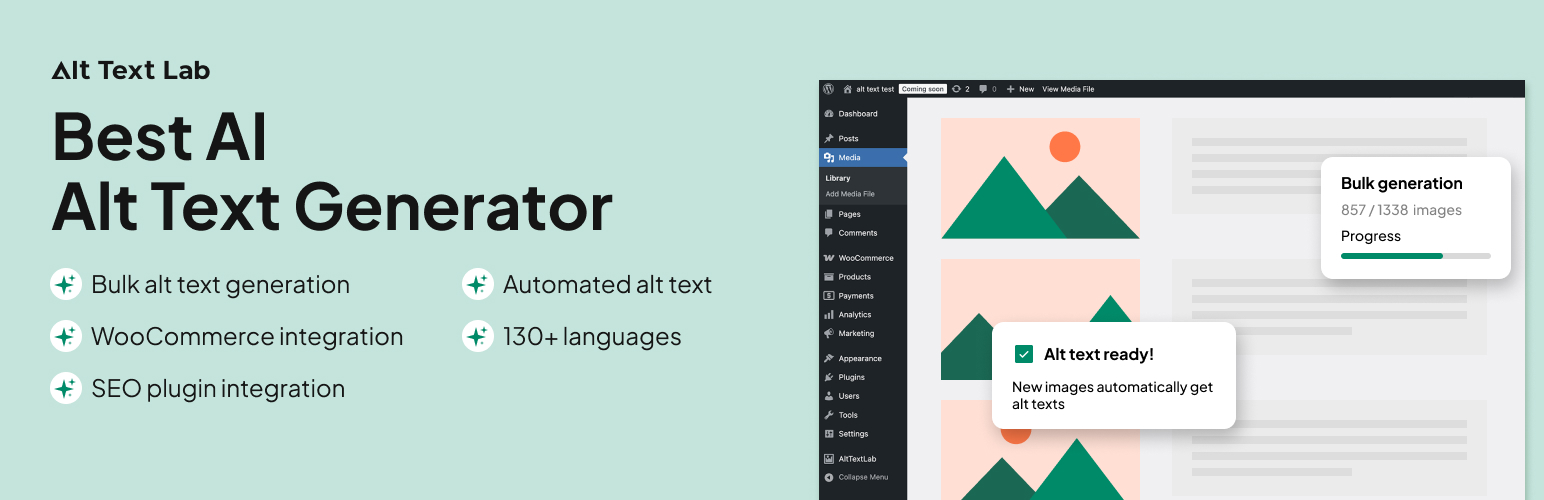
Task: Click sparkle icon beside Bulk alt text generation
Action: pos(66,285)
